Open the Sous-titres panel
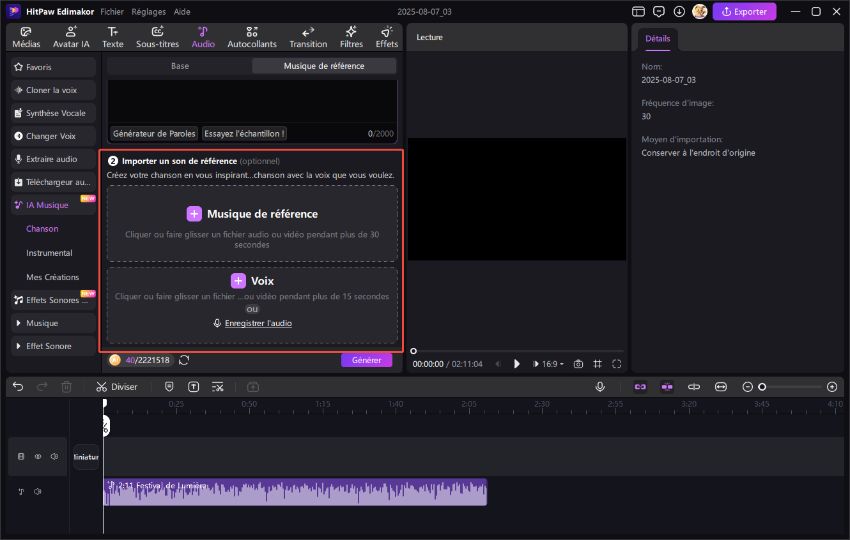Viewport: 850px width, 540px height. click(157, 37)
